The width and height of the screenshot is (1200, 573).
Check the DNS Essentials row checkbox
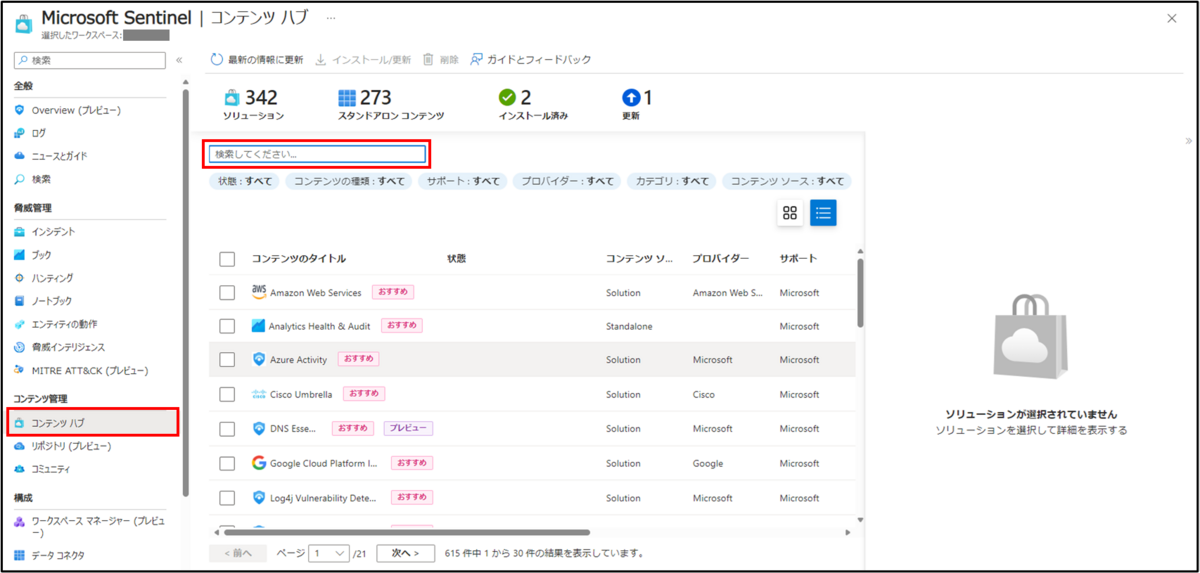227,428
